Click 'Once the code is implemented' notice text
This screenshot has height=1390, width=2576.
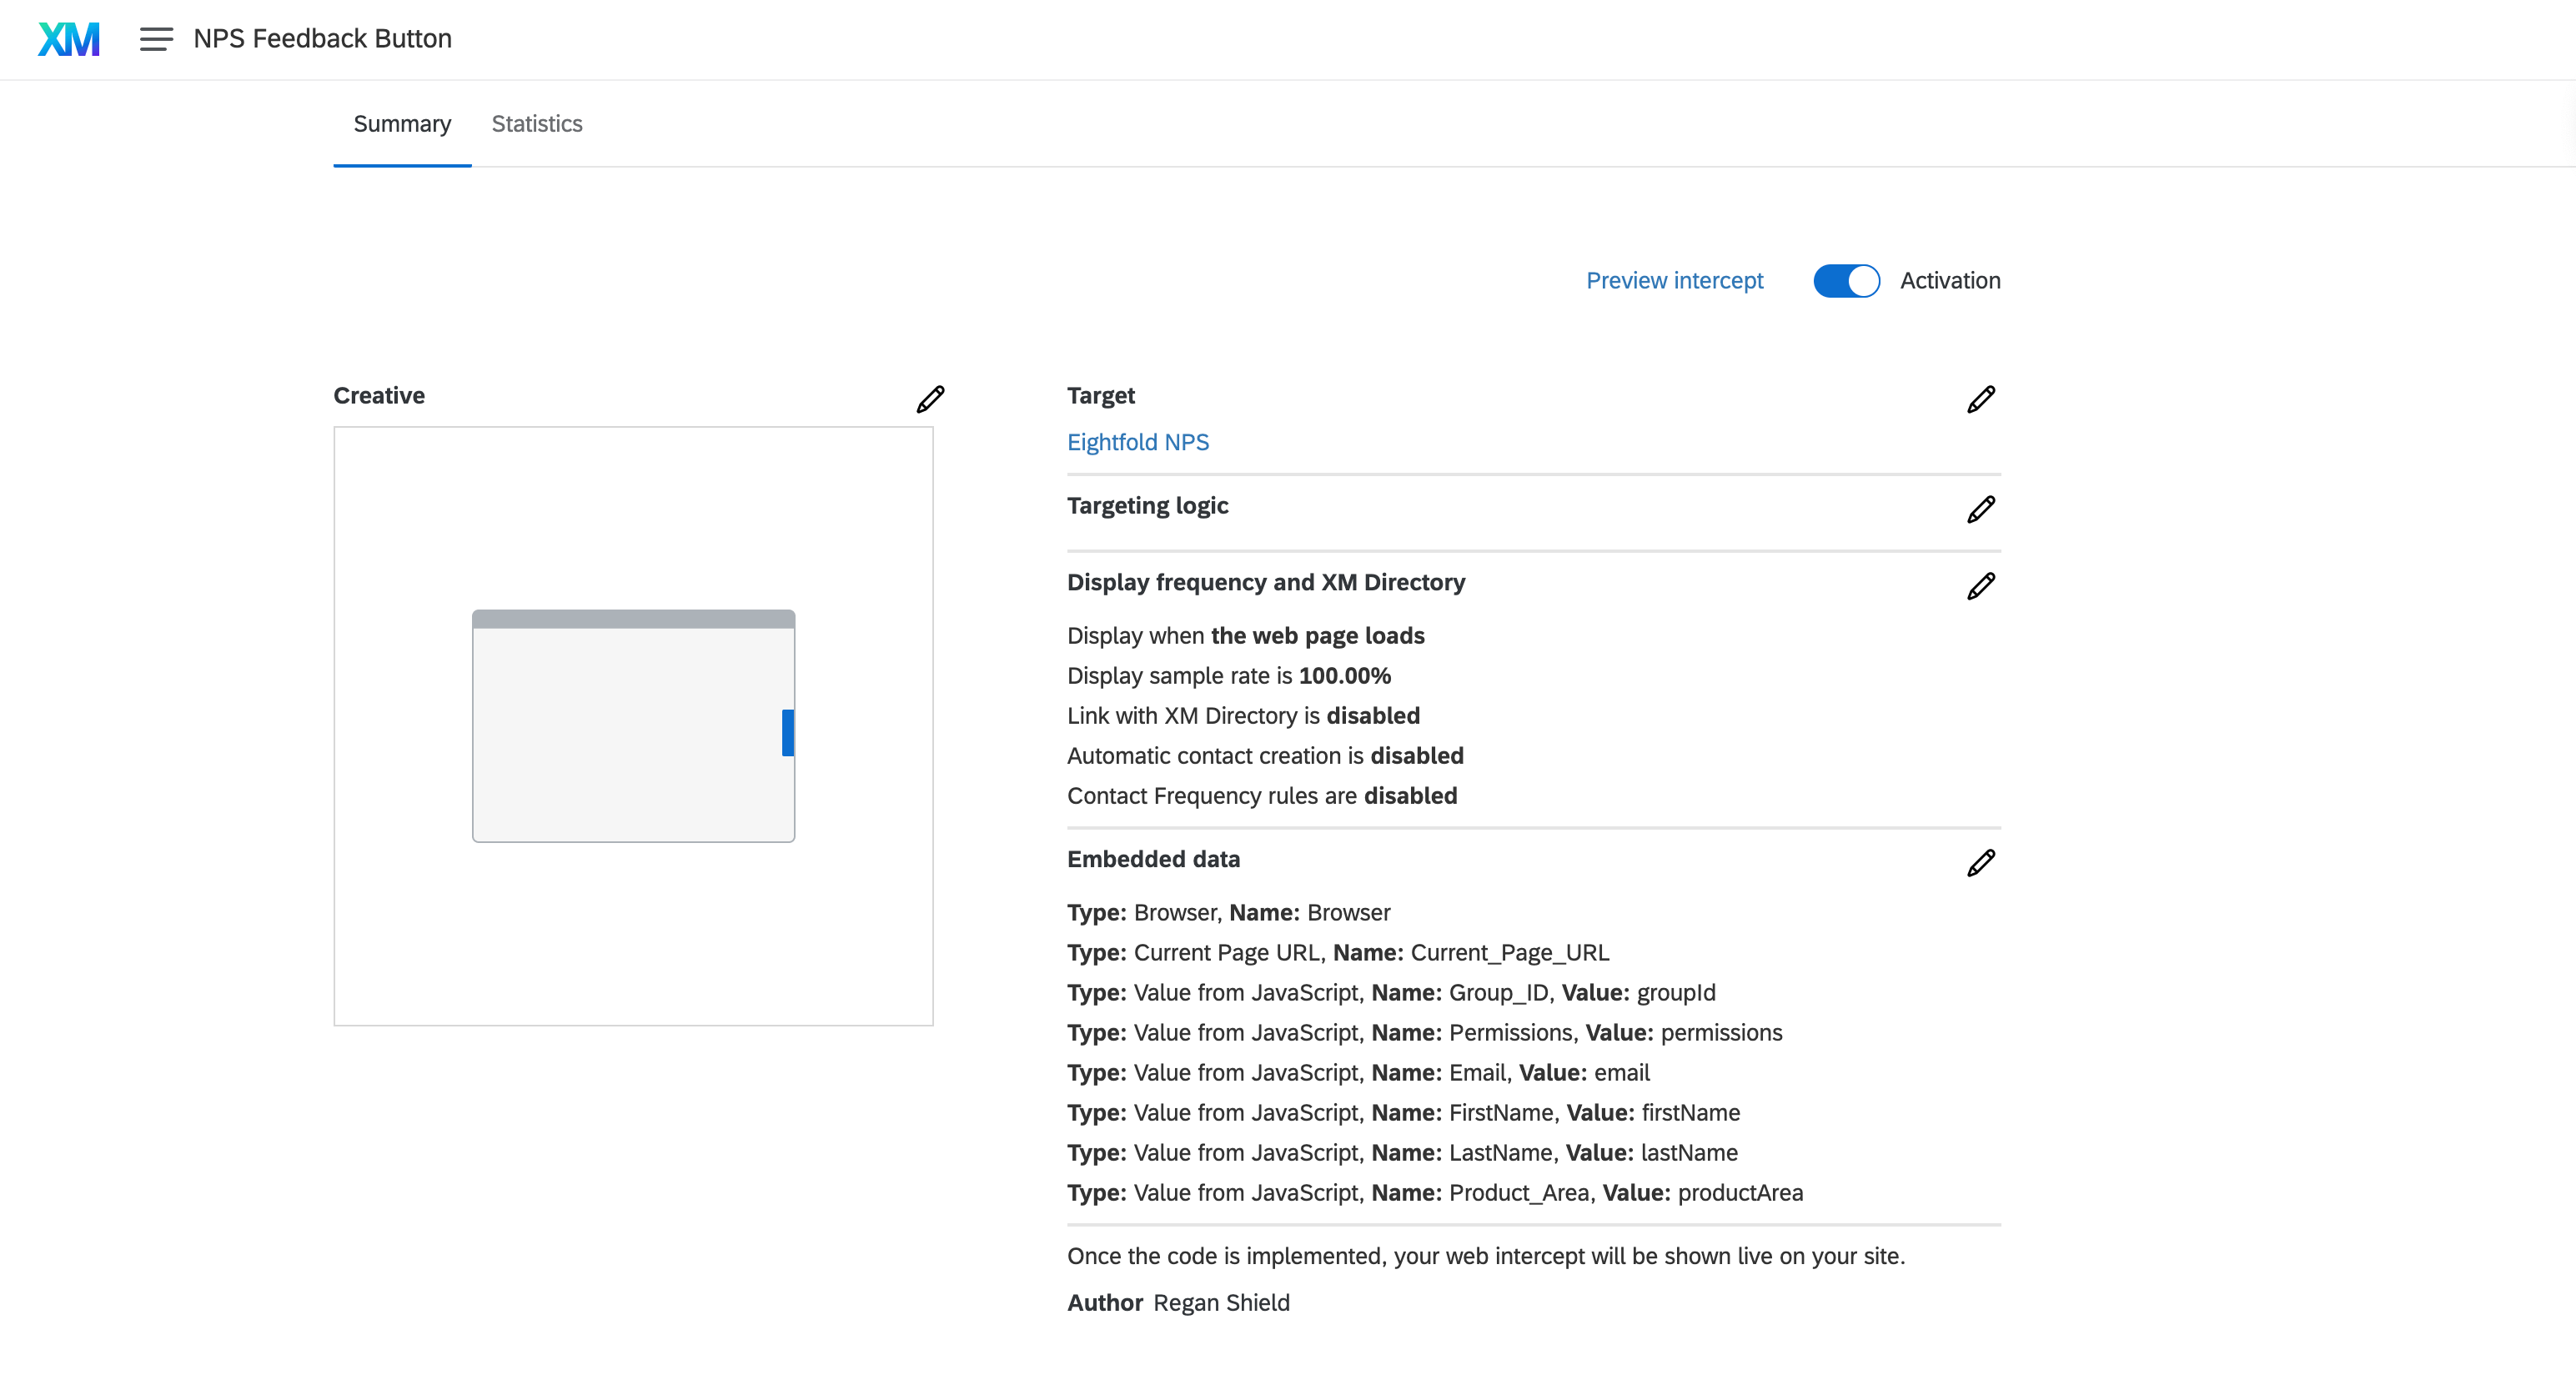coord(1486,1257)
